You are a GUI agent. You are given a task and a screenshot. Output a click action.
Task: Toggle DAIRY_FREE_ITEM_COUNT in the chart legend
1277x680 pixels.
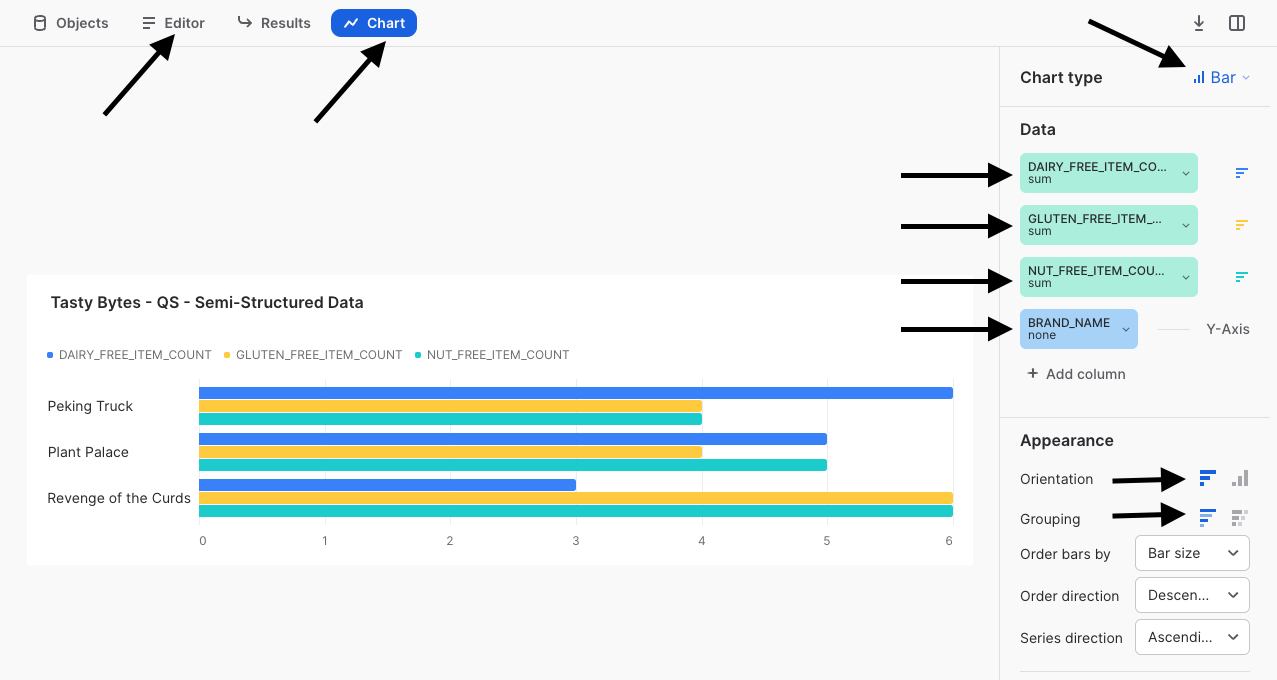click(x=128, y=354)
